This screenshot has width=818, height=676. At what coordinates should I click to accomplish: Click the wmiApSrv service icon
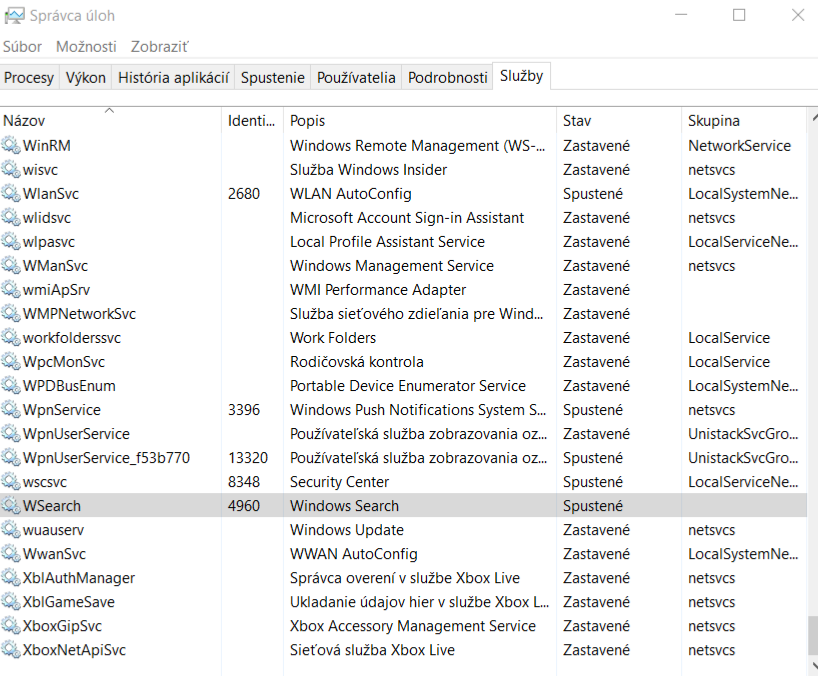click(10, 289)
